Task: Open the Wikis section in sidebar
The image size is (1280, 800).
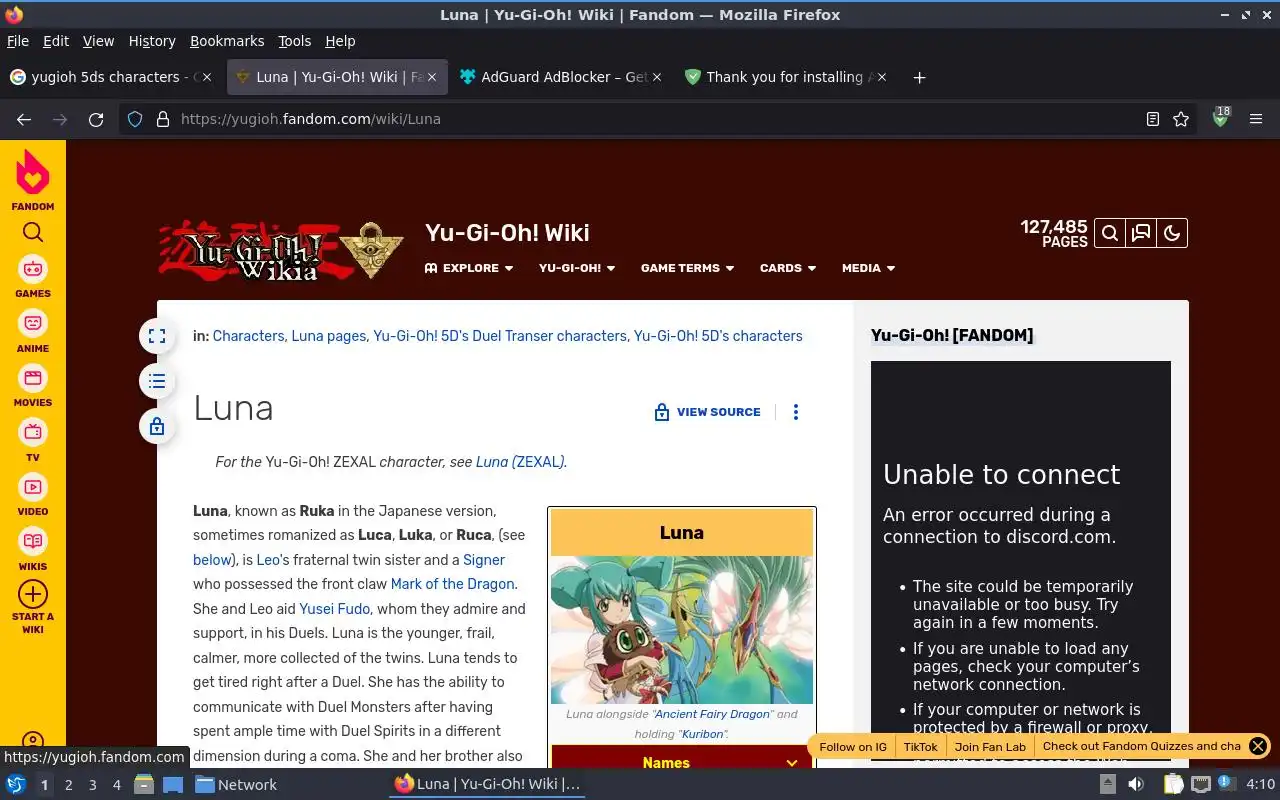Action: click(x=33, y=549)
